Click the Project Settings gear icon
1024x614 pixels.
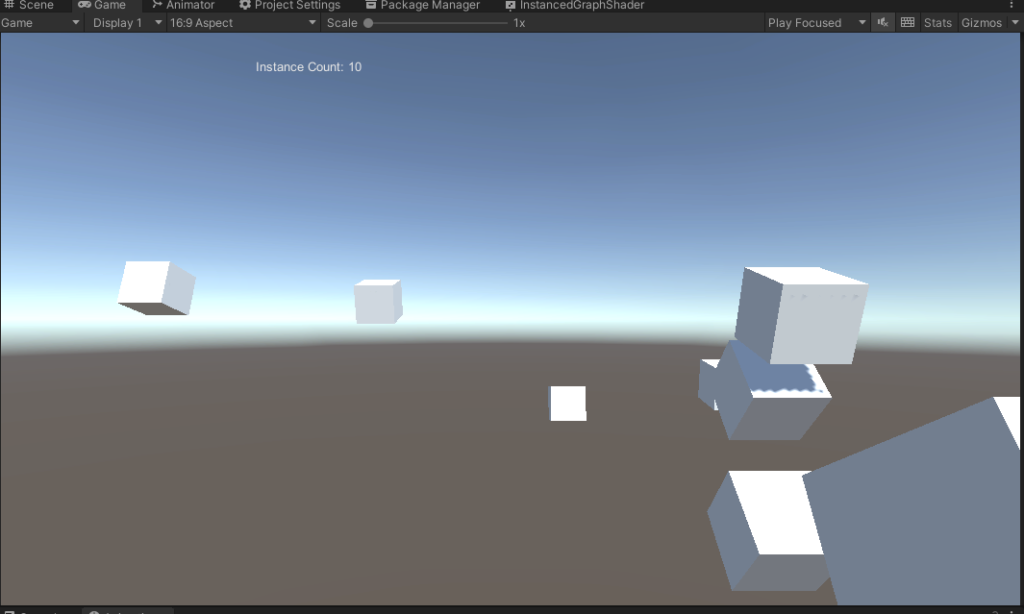245,5
